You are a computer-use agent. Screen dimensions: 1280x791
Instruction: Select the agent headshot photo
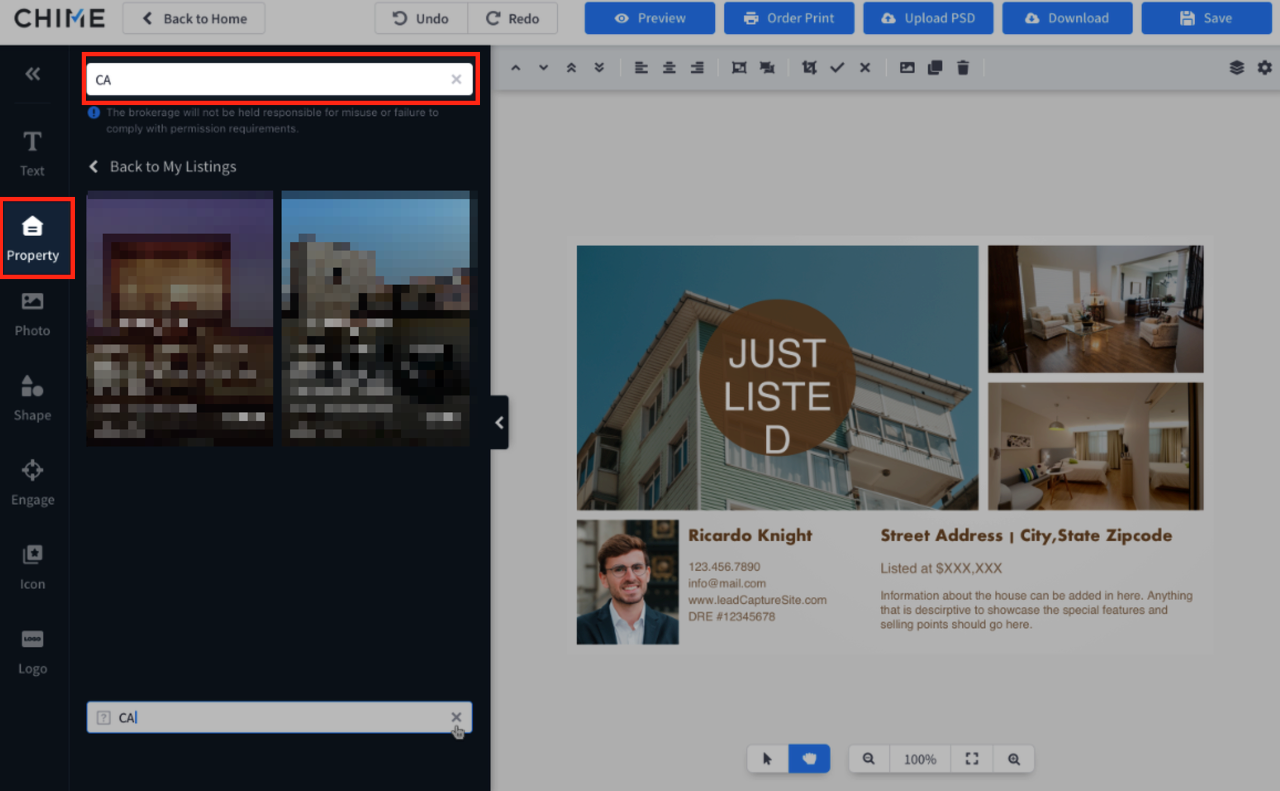tap(628, 582)
